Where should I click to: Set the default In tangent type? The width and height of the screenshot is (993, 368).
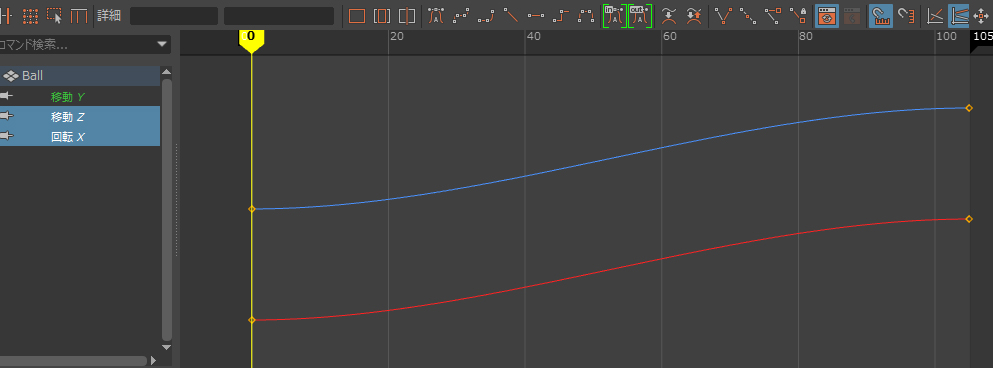click(614, 16)
